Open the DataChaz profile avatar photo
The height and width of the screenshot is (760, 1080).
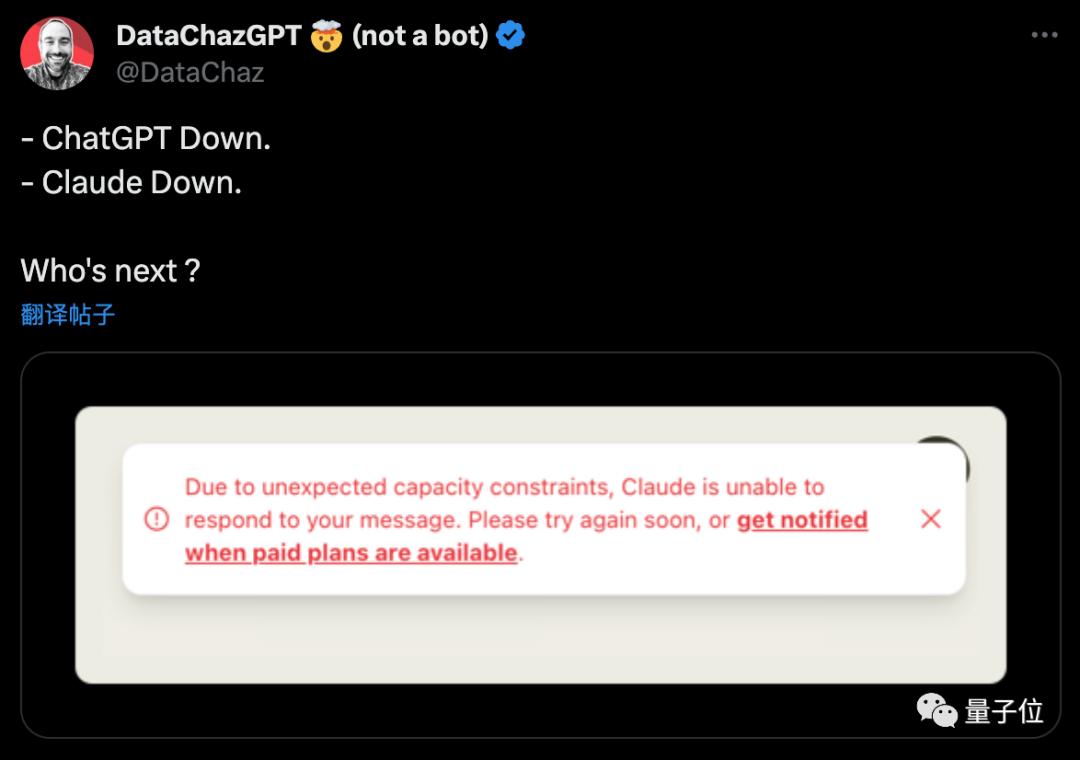click(x=57, y=54)
